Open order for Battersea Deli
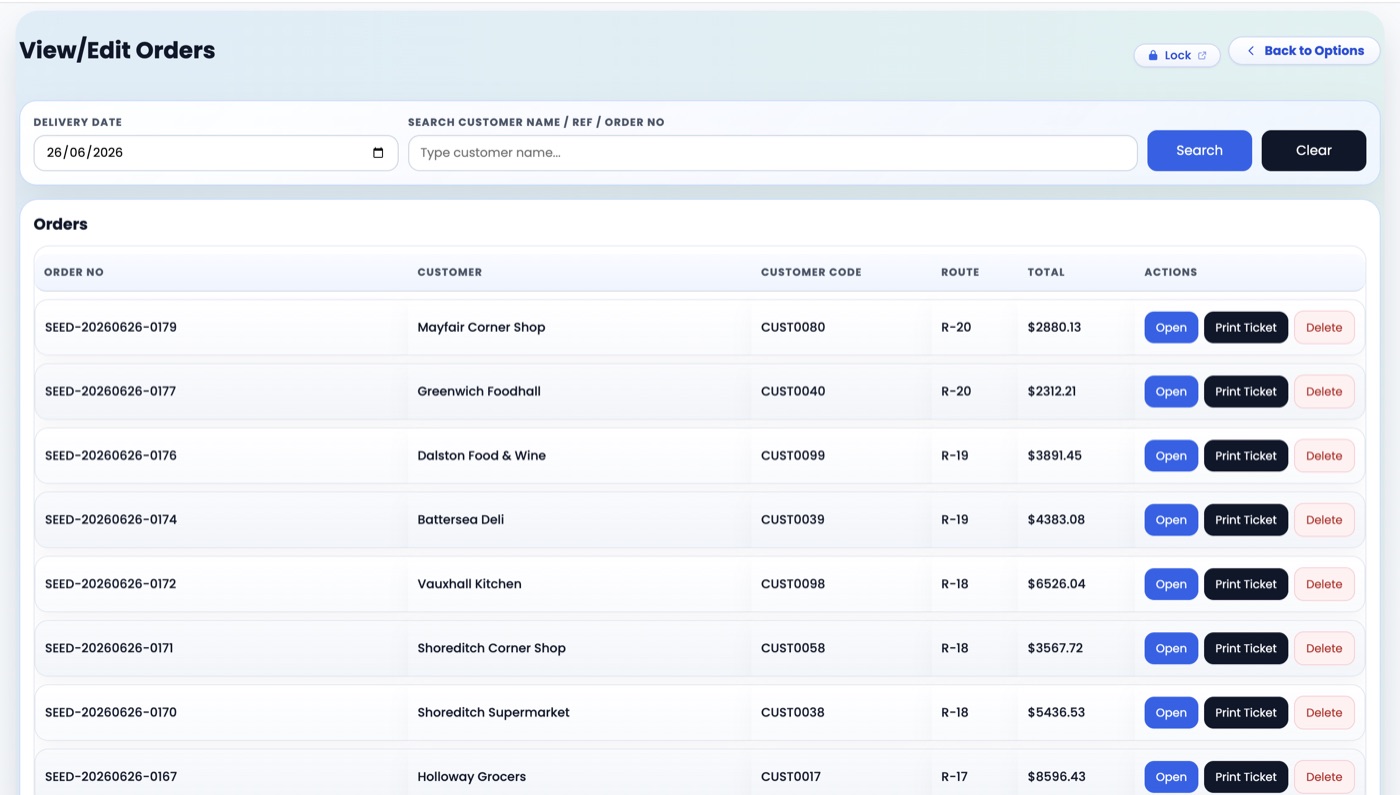 coord(1171,520)
